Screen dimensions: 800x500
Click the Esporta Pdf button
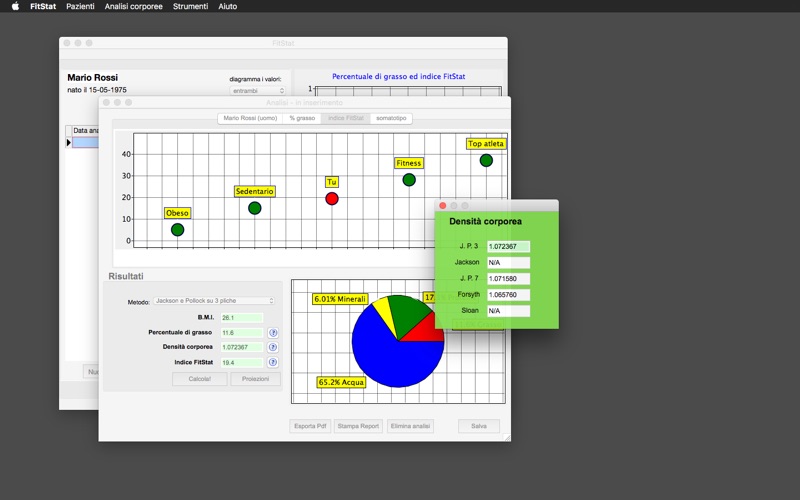tap(310, 426)
